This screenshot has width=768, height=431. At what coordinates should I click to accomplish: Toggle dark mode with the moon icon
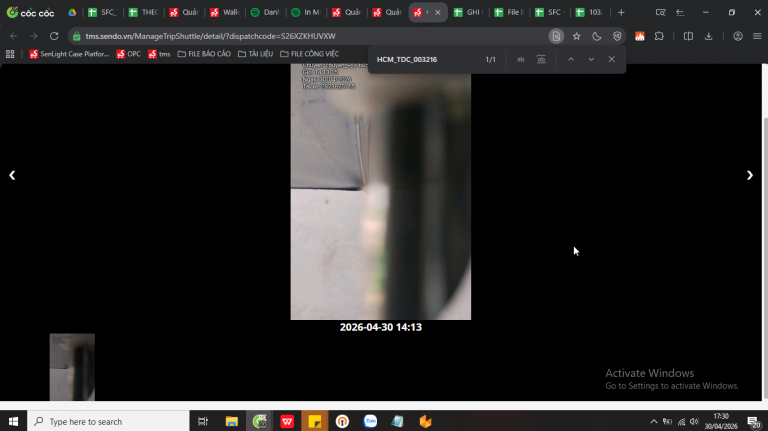point(597,36)
